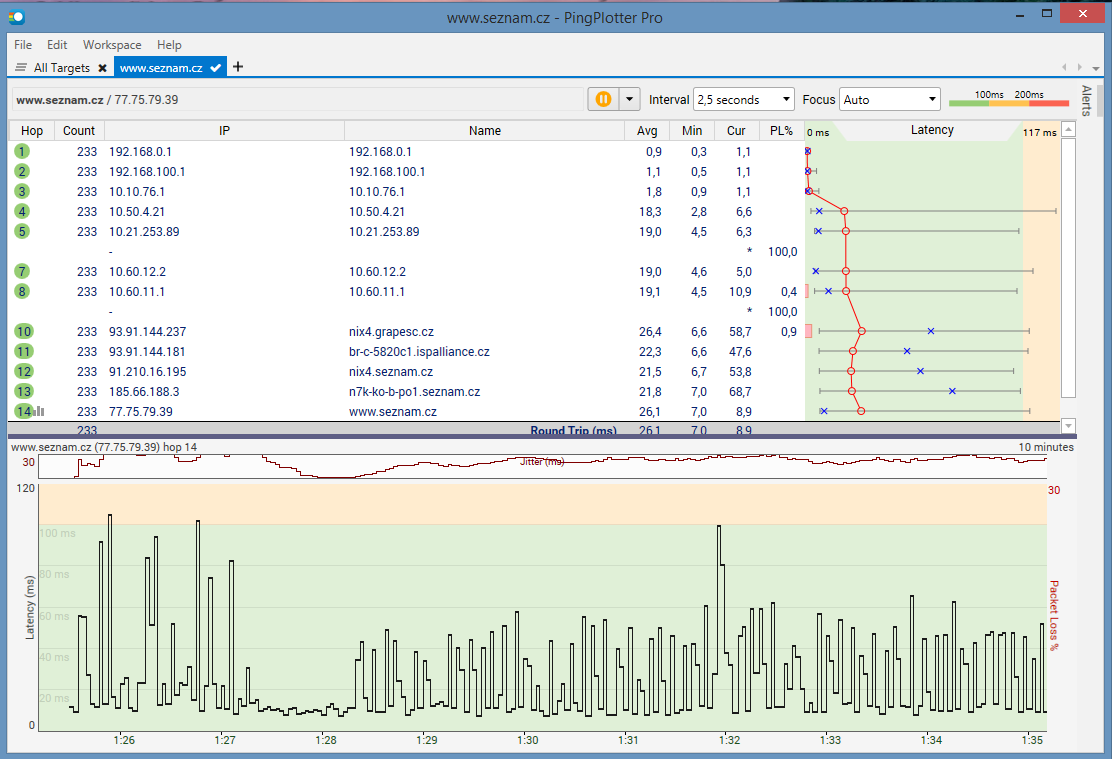Viewport: 1112px width, 759px height.
Task: Click the plus icon to add a tab
Action: [x=238, y=67]
